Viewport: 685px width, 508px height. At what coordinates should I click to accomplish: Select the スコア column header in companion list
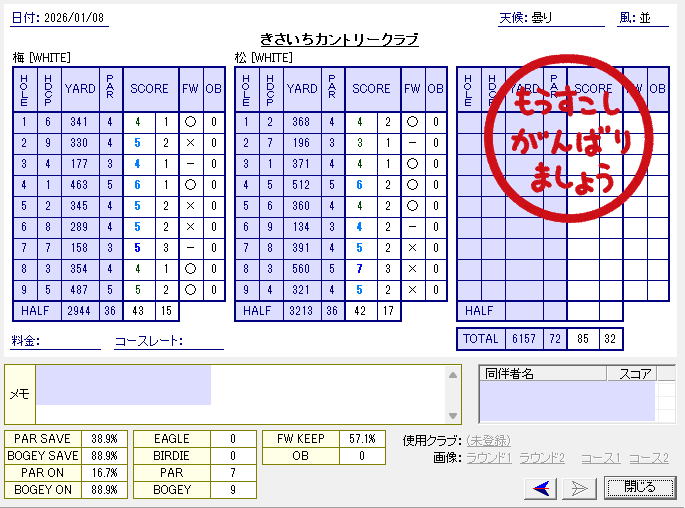pos(635,374)
